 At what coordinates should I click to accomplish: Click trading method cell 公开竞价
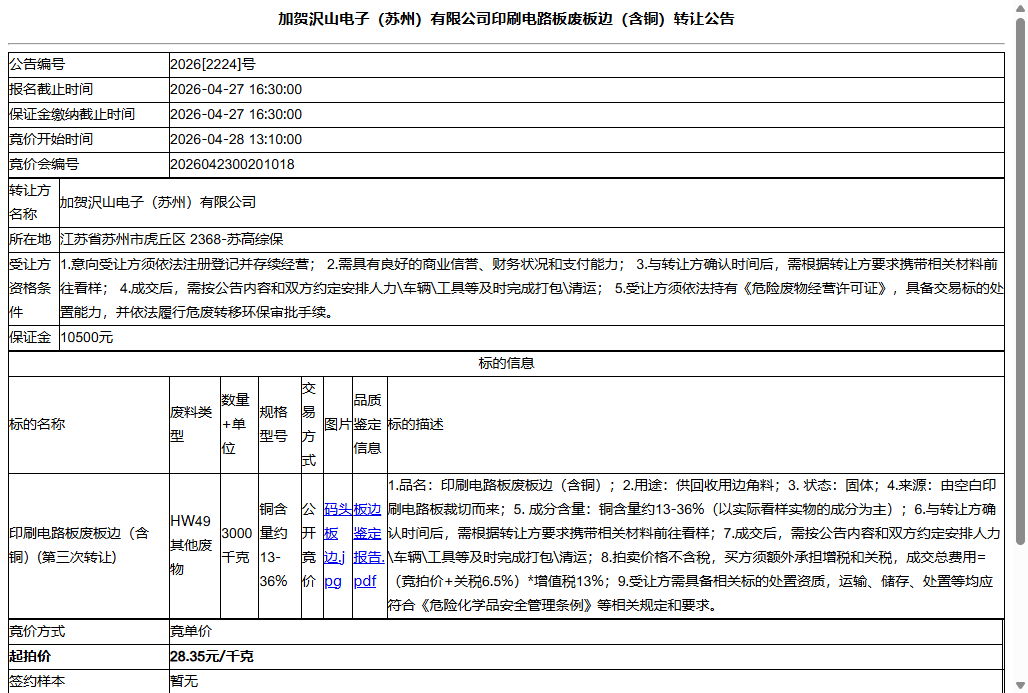[312, 545]
